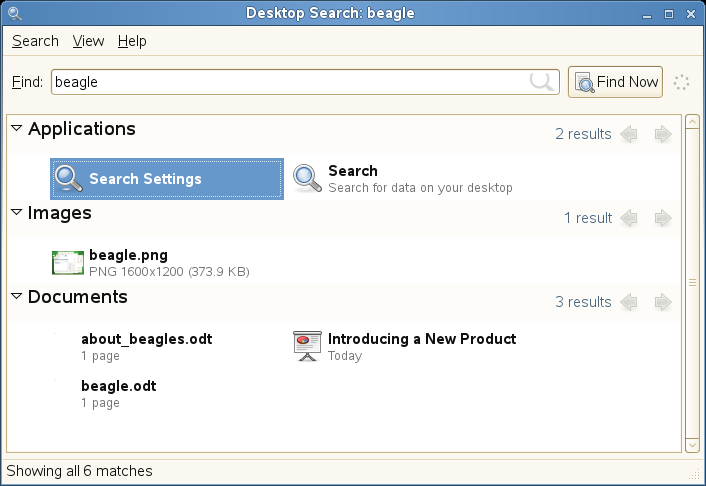Select the beagle.odt document
The width and height of the screenshot is (706, 486).
pos(118,394)
